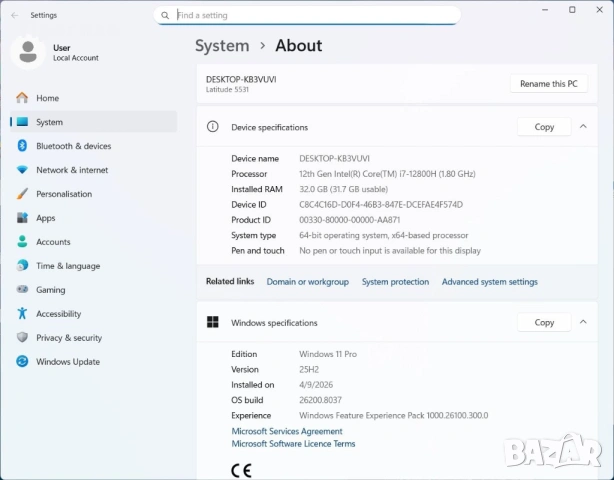The width and height of the screenshot is (614, 480).
Task: Go to Privacy & security
Action: [x=94, y=337]
